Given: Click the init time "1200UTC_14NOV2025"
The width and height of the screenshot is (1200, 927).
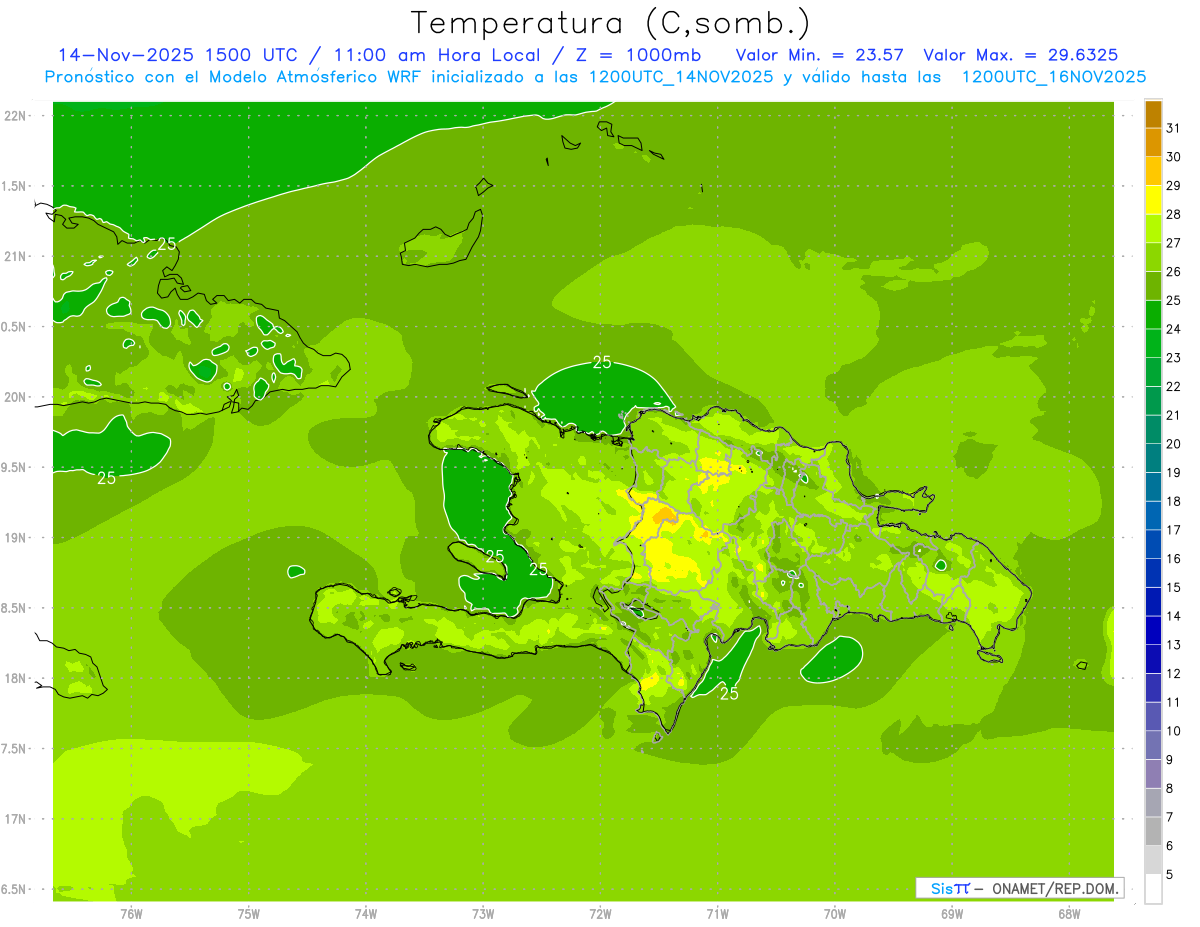Looking at the screenshot, I should tap(680, 77).
